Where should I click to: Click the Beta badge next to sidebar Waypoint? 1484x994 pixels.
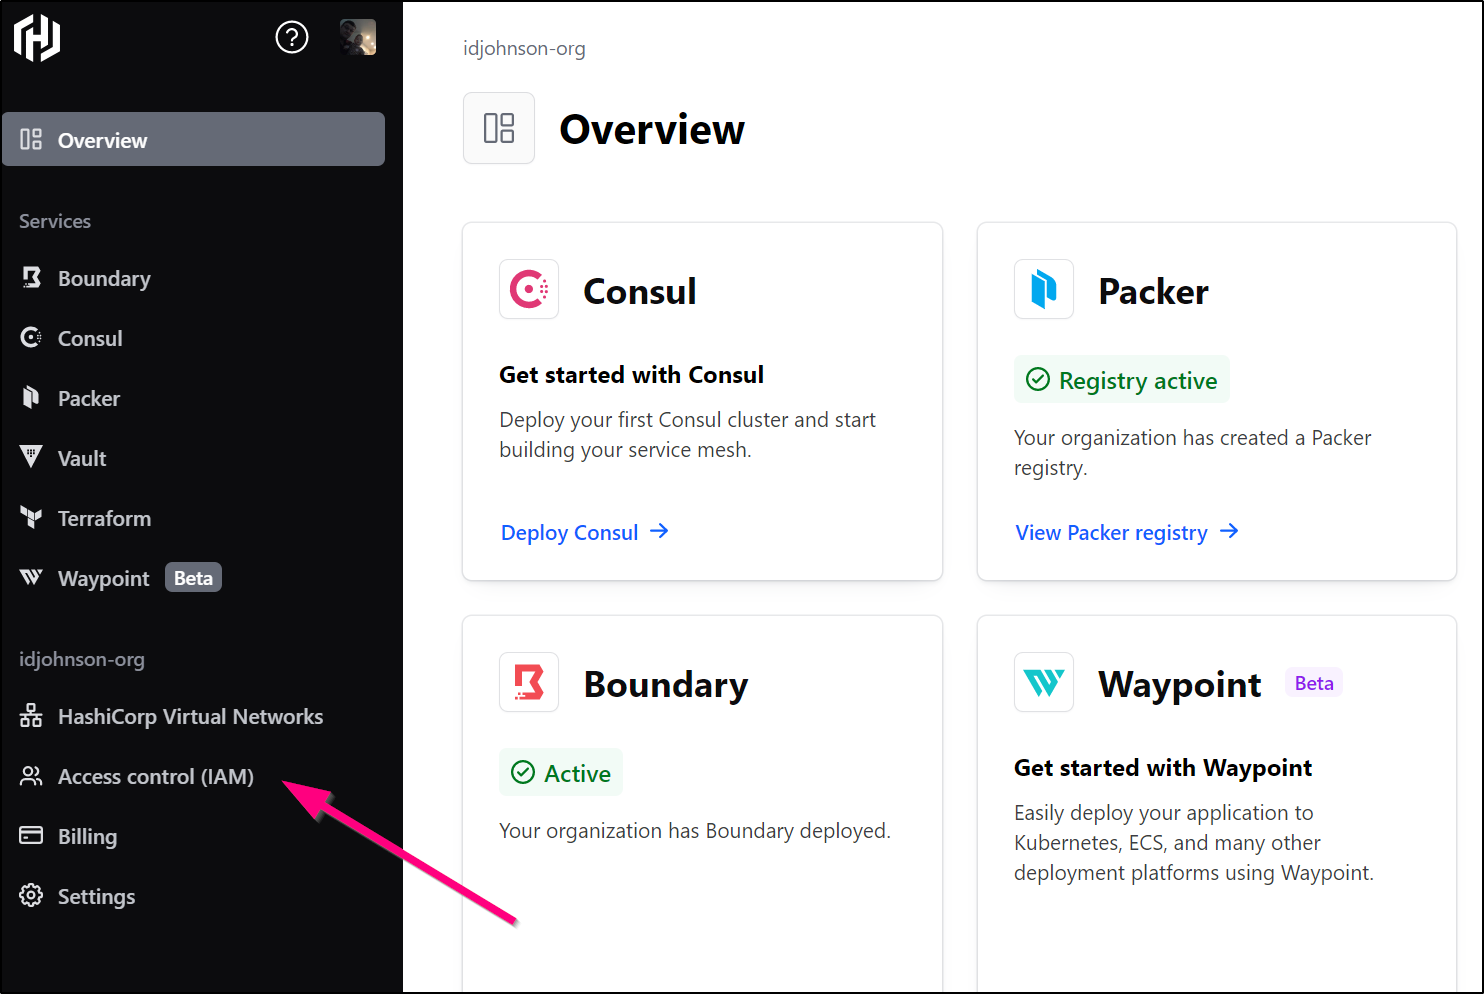point(193,578)
